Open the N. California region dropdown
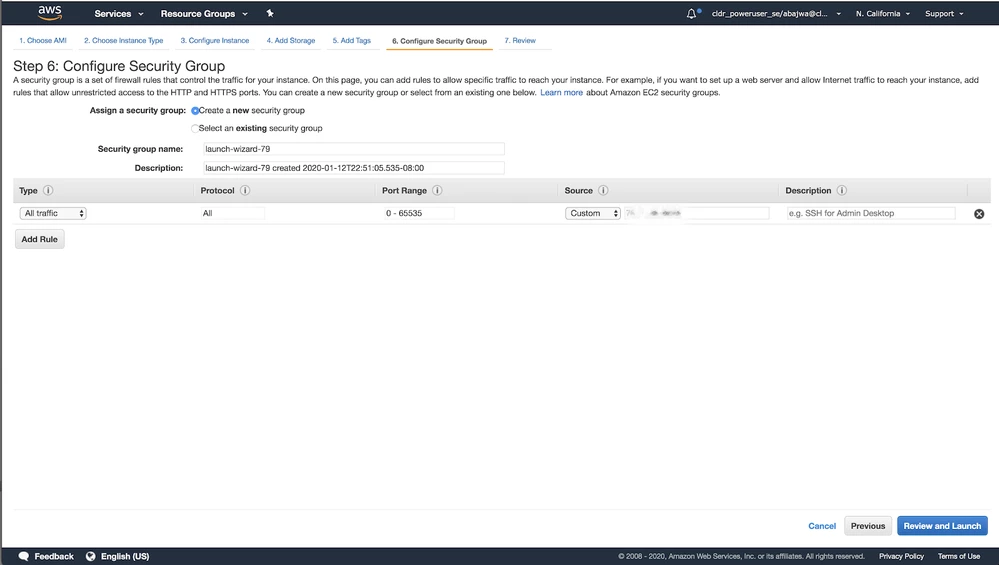 pyautogui.click(x=882, y=13)
